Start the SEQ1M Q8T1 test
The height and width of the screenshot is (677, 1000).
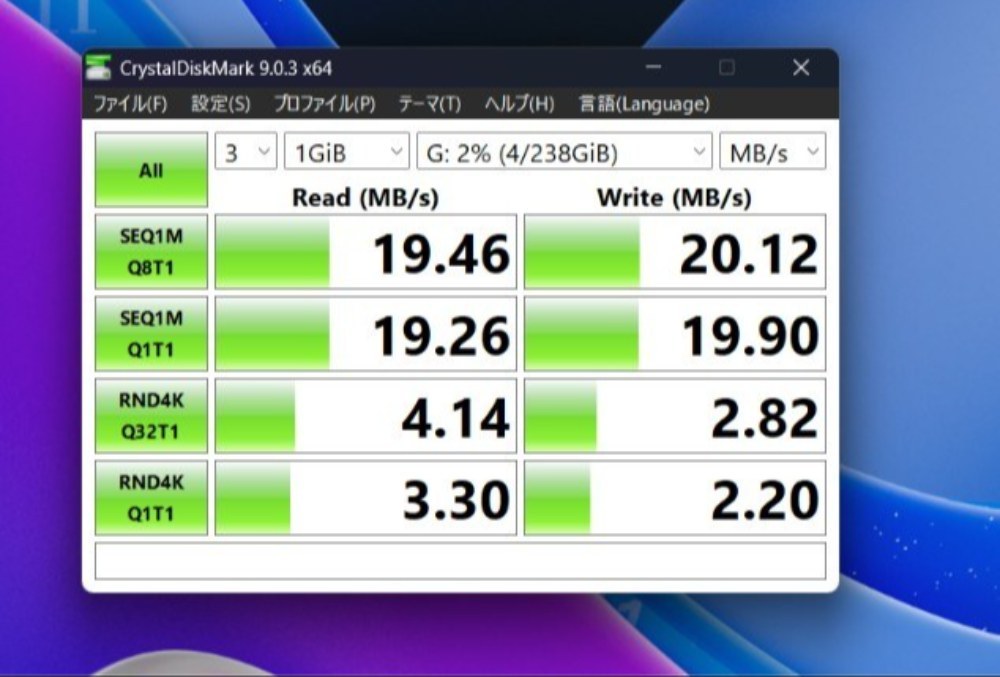click(151, 252)
